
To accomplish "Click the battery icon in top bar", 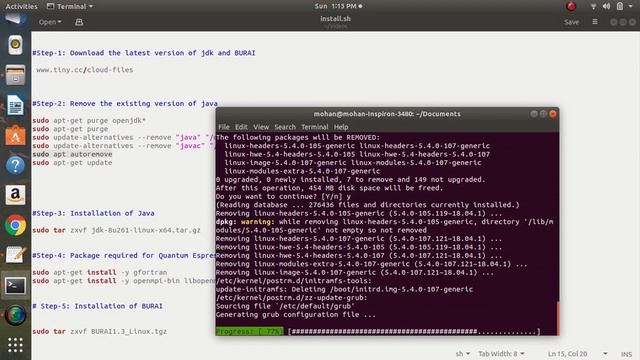I will pos(620,6).
